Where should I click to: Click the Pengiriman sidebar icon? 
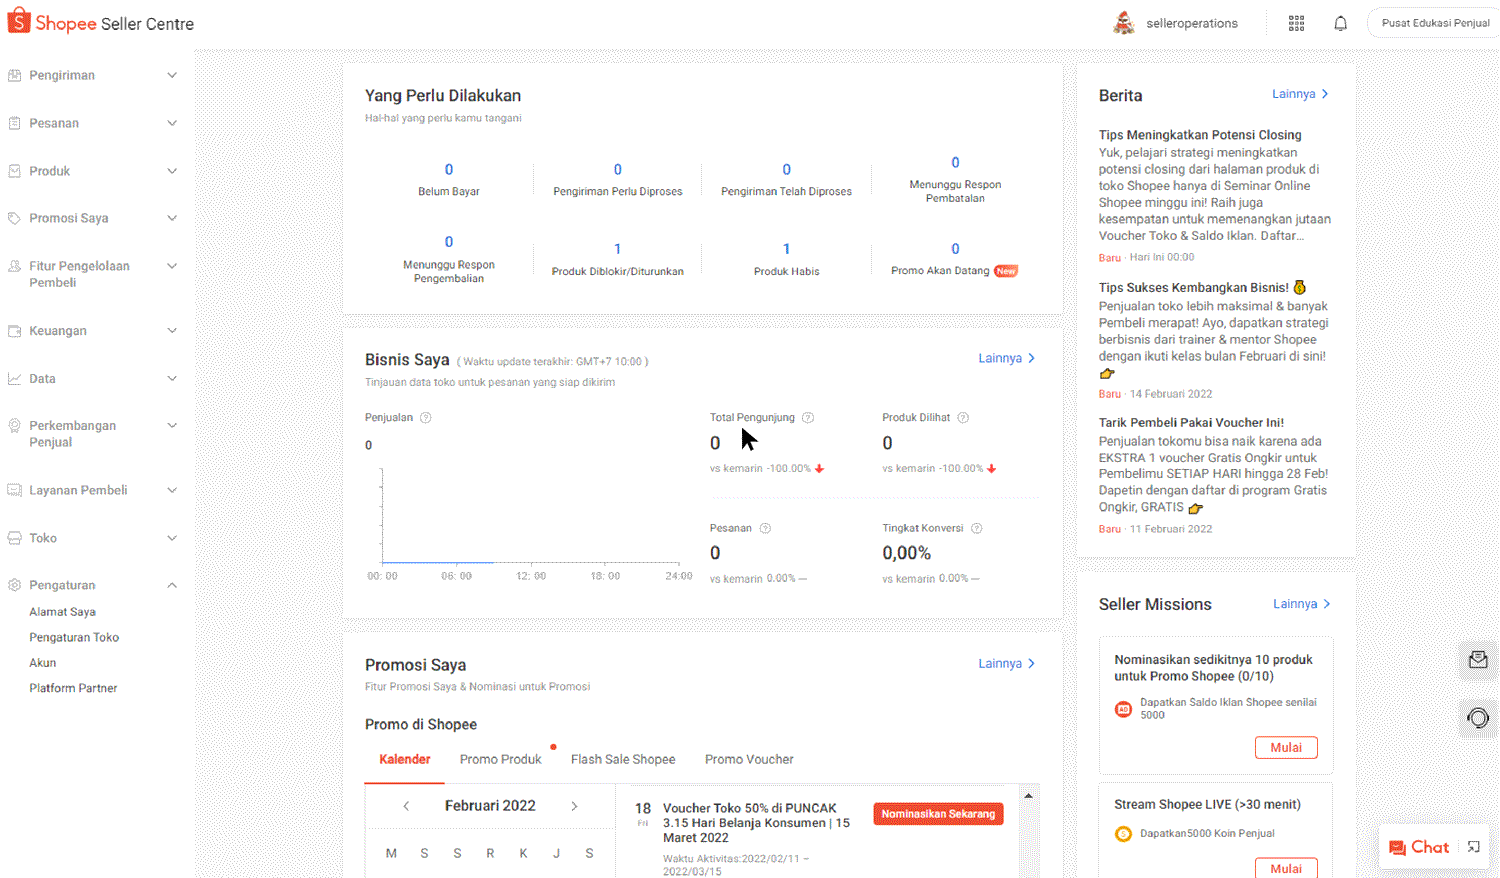point(15,75)
